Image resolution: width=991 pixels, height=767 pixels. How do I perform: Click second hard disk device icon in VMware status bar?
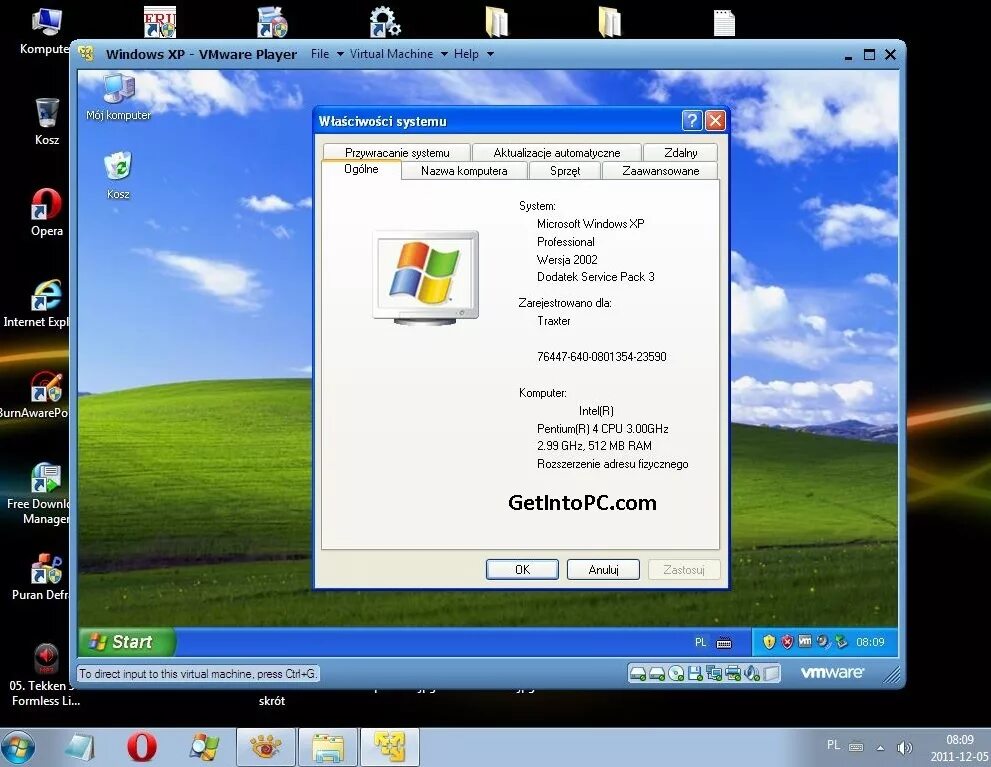657,674
